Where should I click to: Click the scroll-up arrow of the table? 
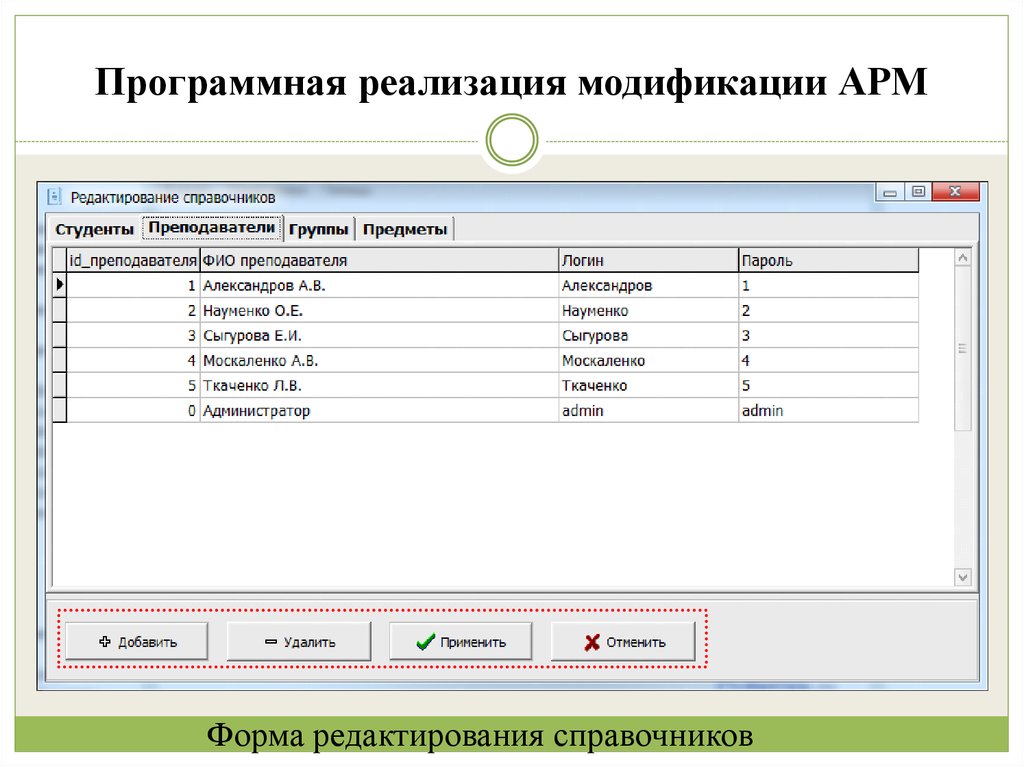(962, 258)
